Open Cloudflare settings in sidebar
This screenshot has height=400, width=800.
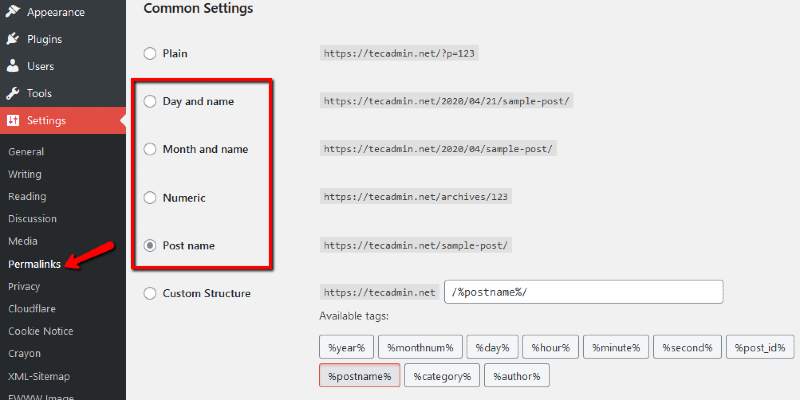pyautogui.click(x=34, y=309)
